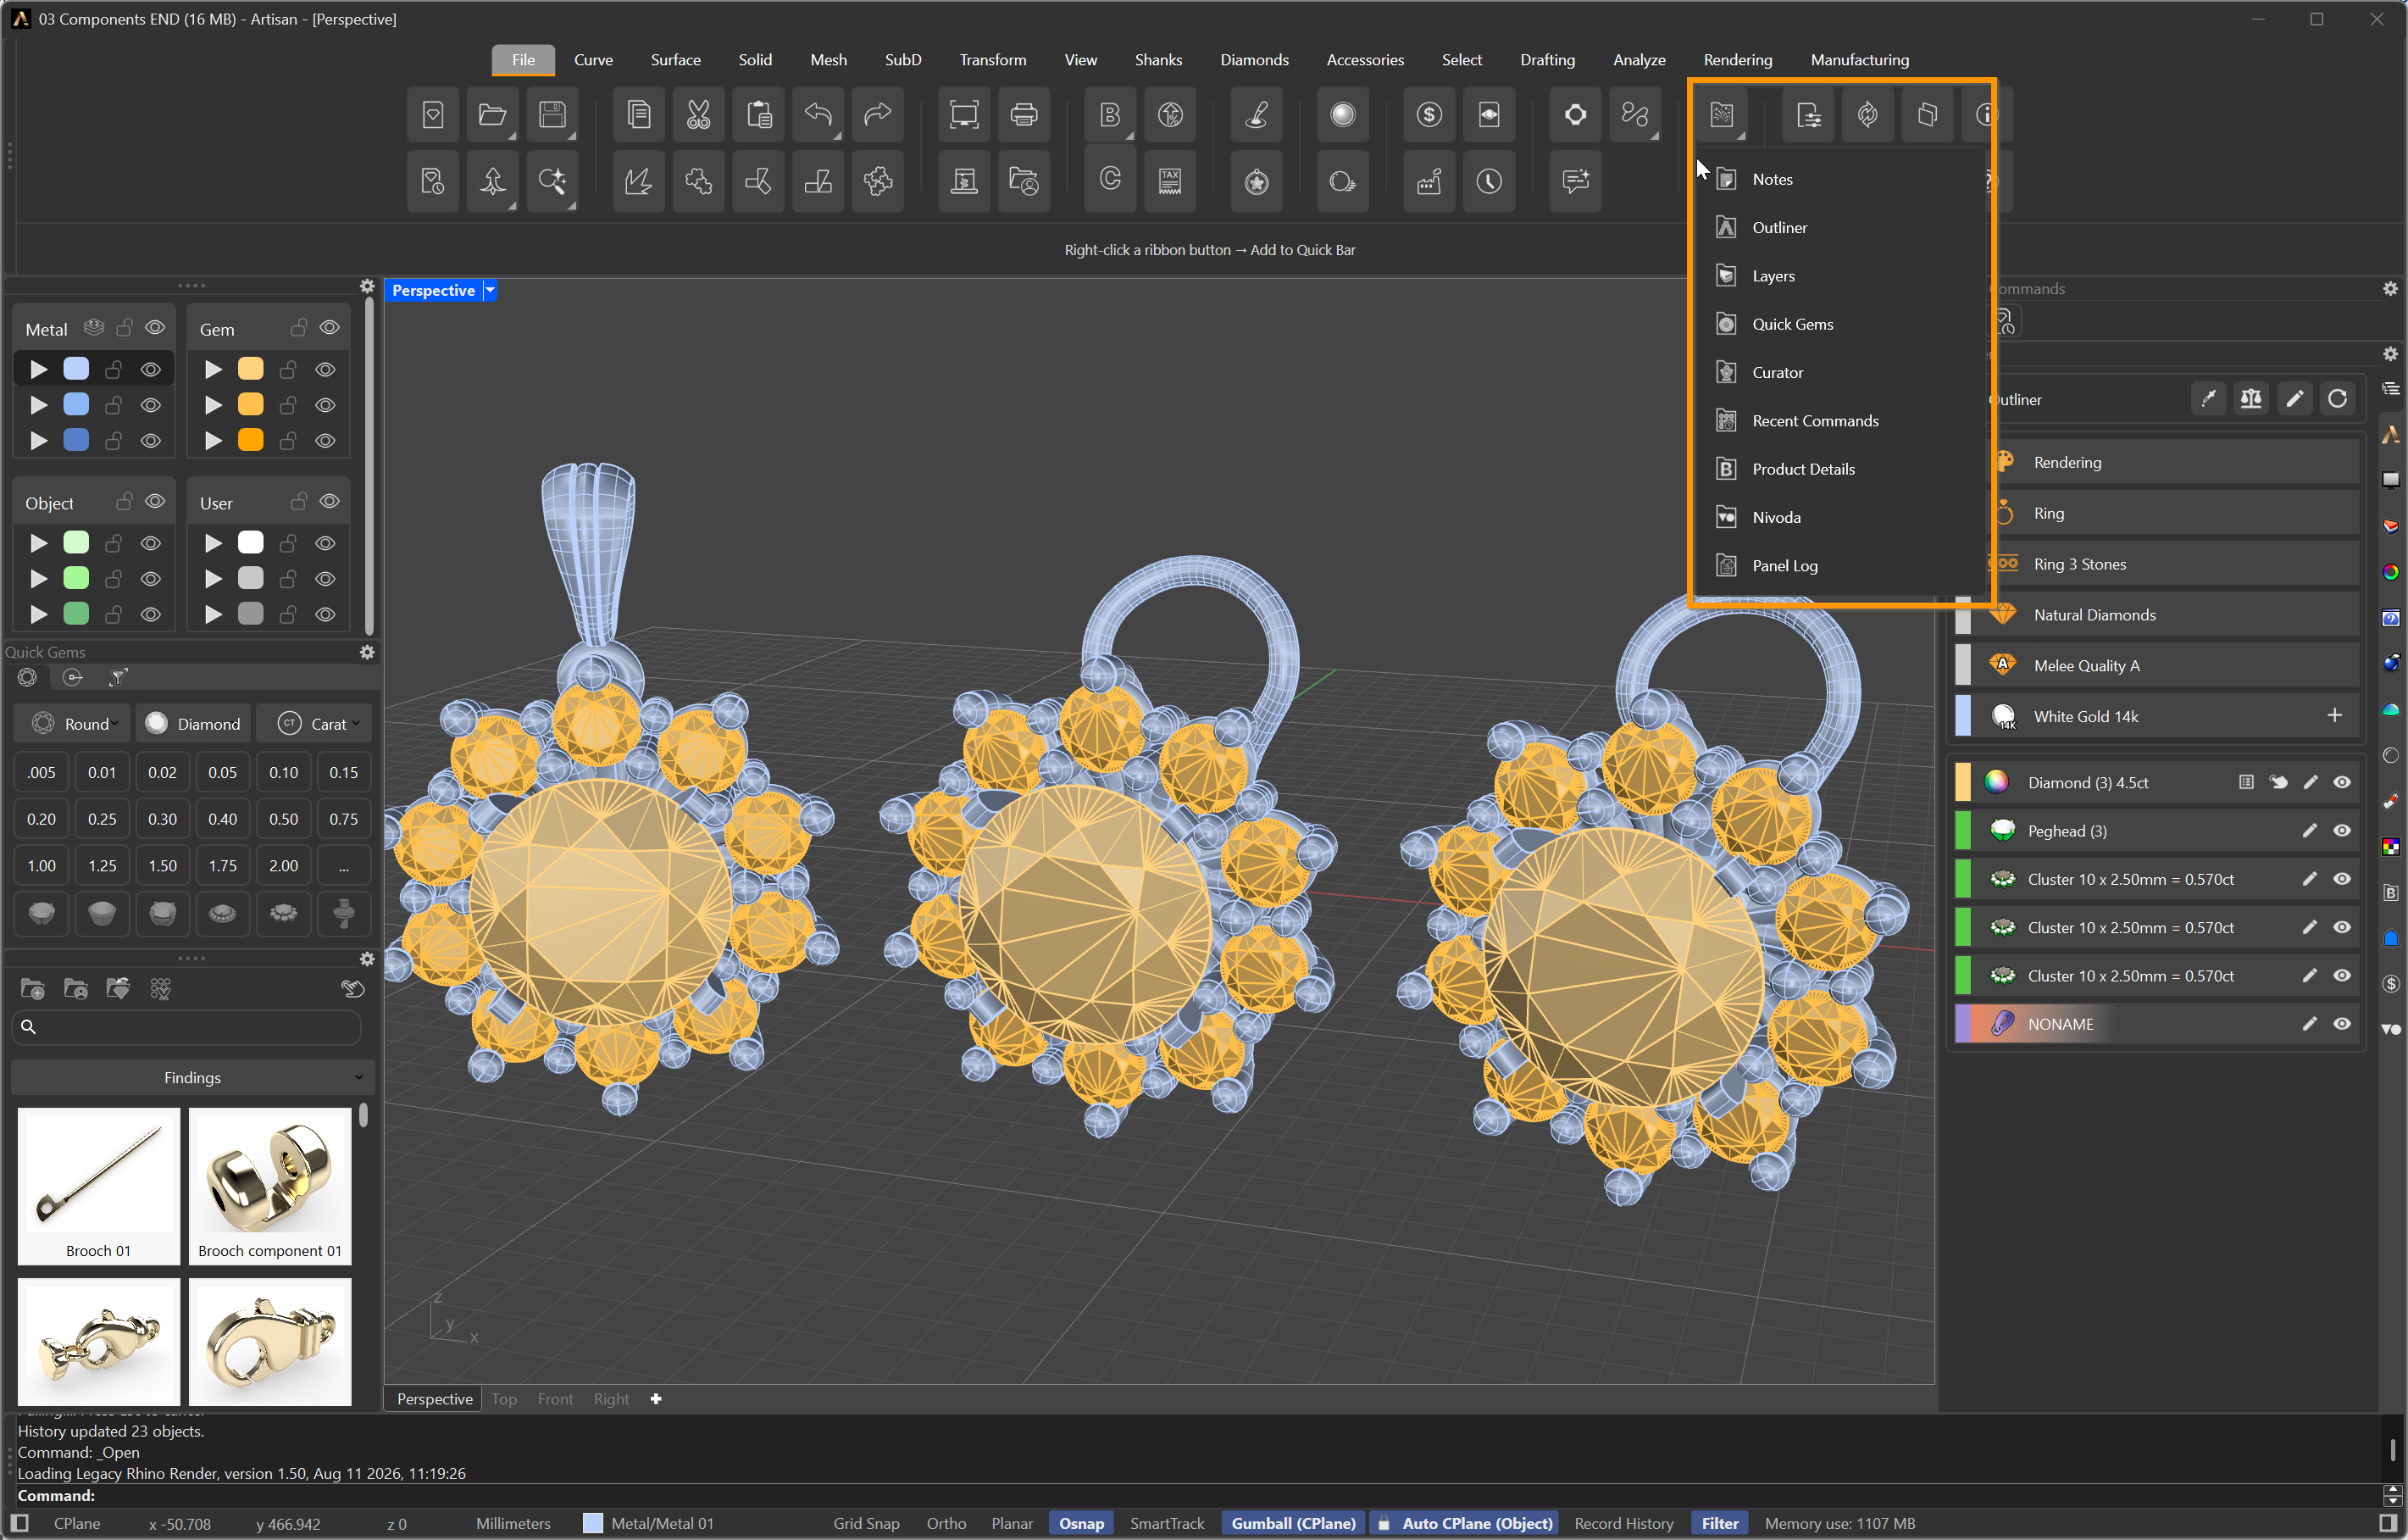Click the refresh icon in Outliner header
The height and width of the screenshot is (1540, 2408).
pos(2337,400)
